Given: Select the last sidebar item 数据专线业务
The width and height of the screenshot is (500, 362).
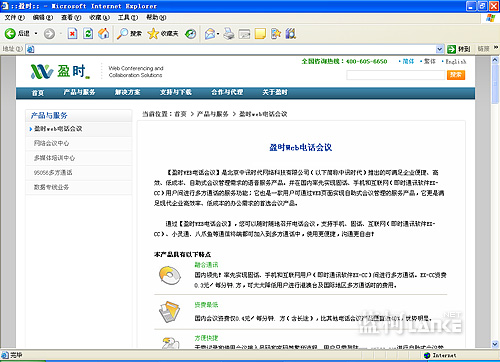Looking at the screenshot, I should (x=79, y=187).
